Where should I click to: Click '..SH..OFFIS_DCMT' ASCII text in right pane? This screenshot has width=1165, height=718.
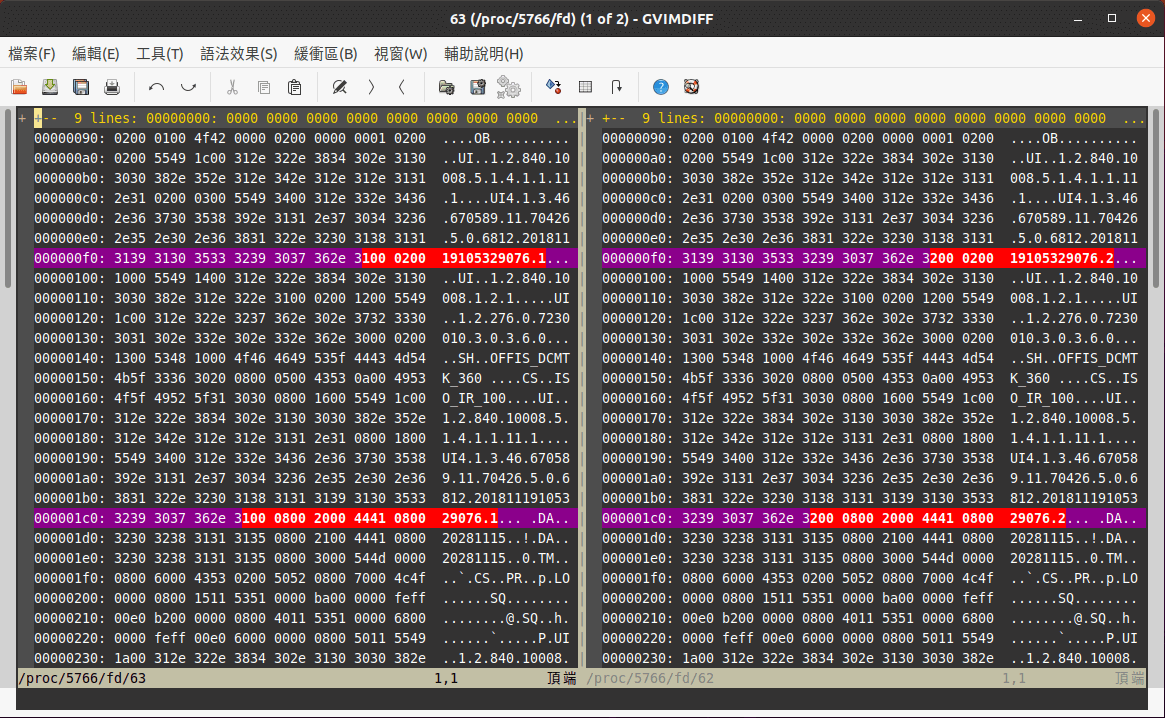click(x=1074, y=358)
